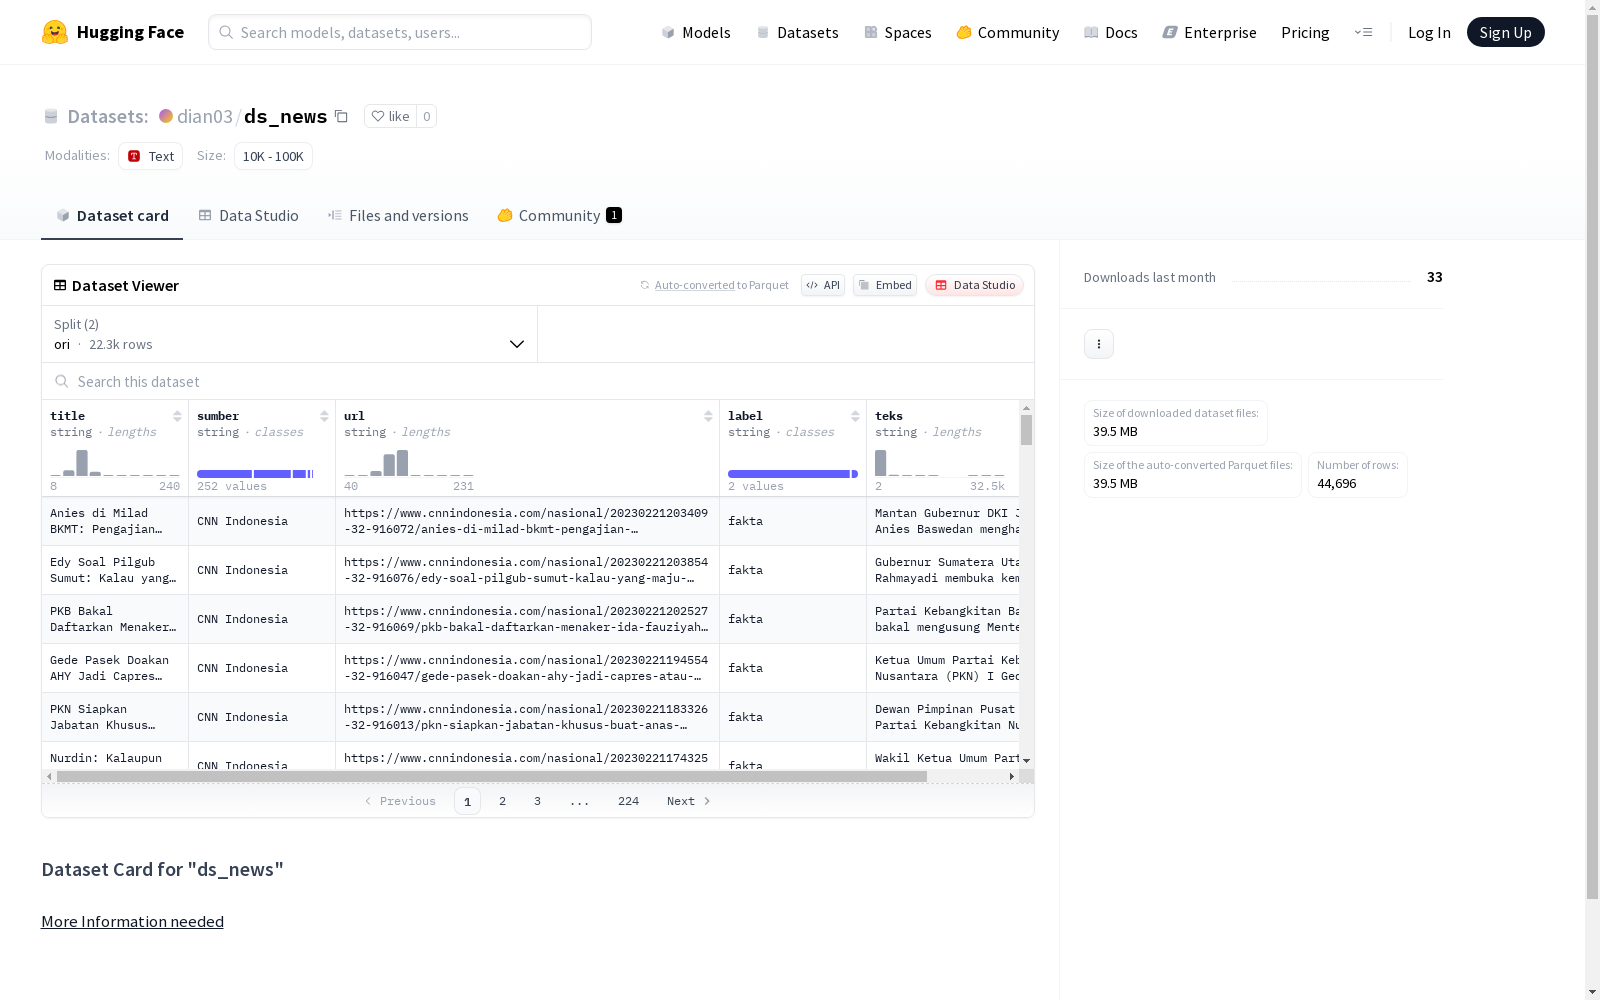Click the horizontal table scrollbar
1600x1000 pixels.
pos(492,776)
